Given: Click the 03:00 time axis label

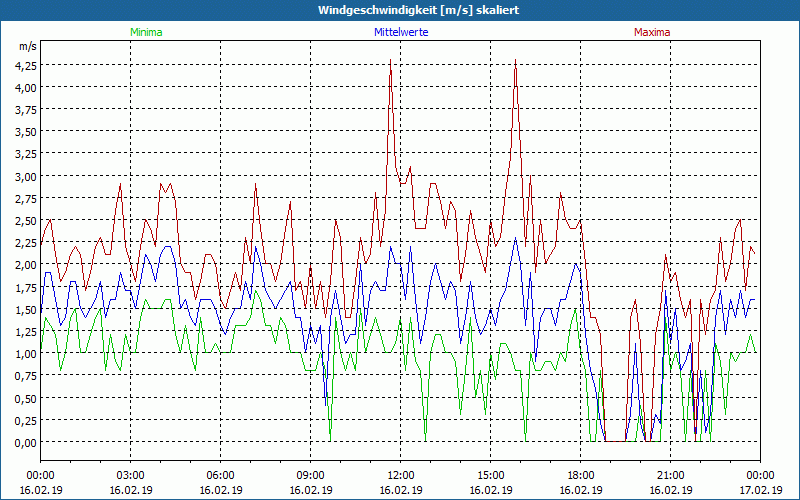Looking at the screenshot, I should [131, 476].
